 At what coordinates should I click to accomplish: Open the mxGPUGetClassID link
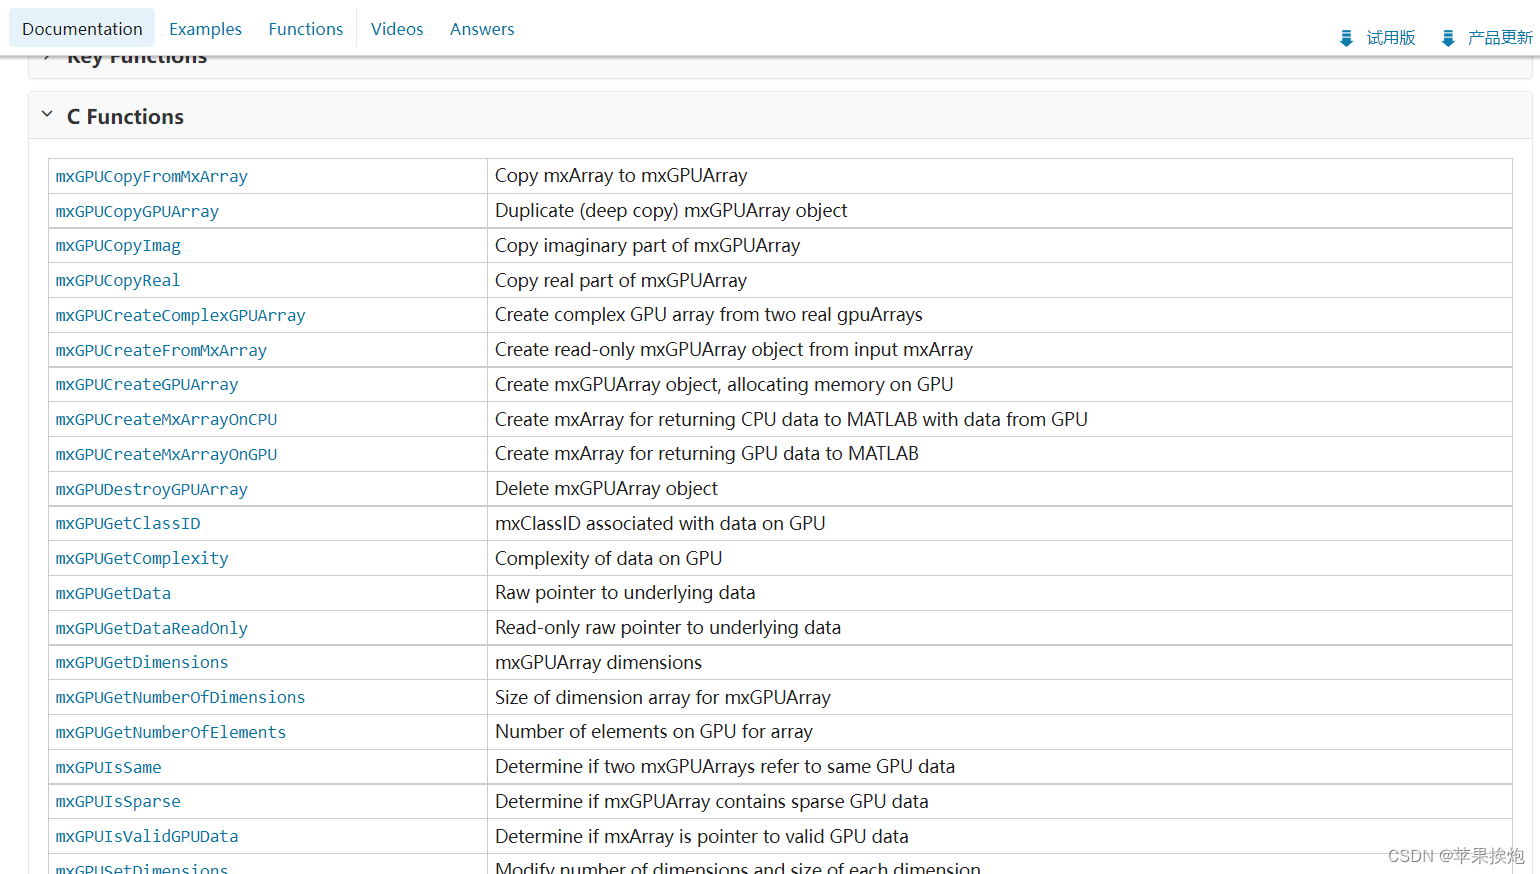coord(128,524)
